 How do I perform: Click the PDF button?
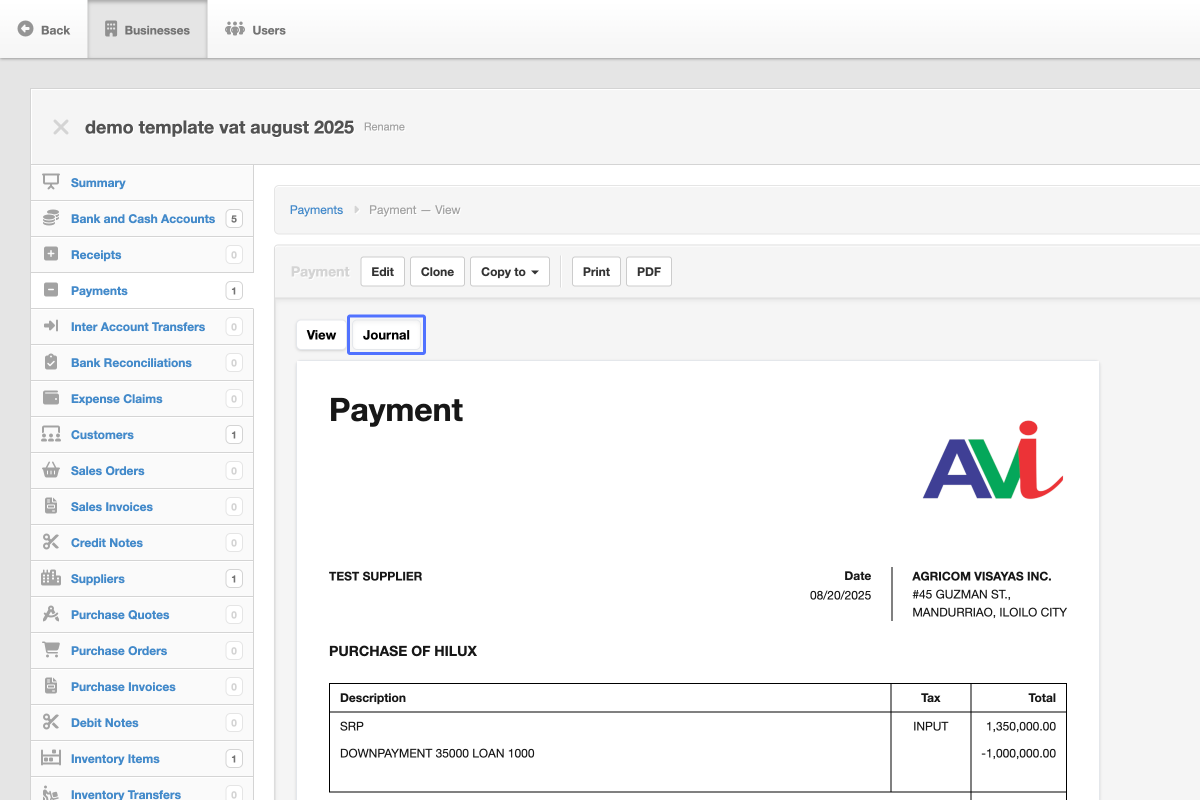[649, 272]
